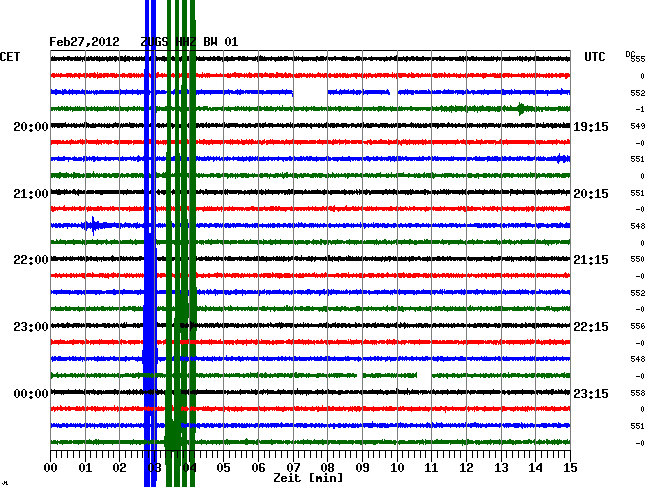This screenshot has height=494, width=650.
Task: Click the DC value 550
Action: pyautogui.click(x=638, y=259)
